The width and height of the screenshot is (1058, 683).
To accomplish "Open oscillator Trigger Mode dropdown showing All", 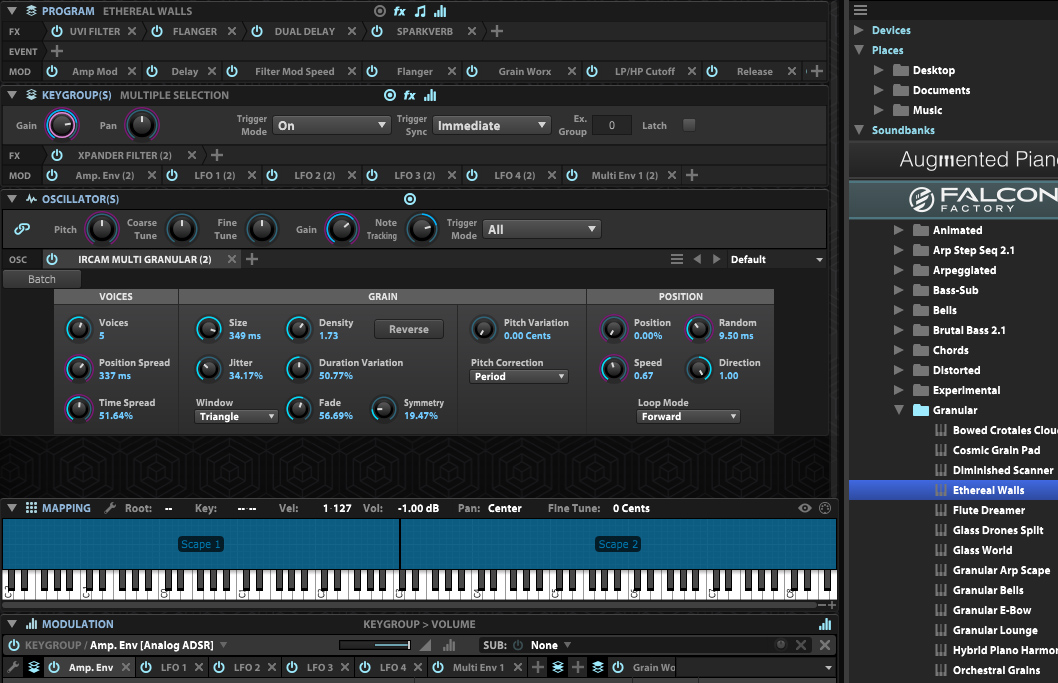I will click(x=542, y=229).
